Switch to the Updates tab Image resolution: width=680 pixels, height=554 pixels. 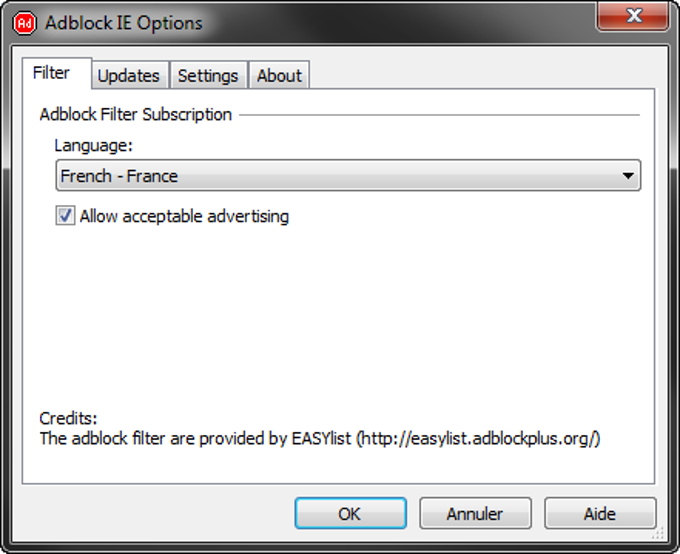pos(130,75)
